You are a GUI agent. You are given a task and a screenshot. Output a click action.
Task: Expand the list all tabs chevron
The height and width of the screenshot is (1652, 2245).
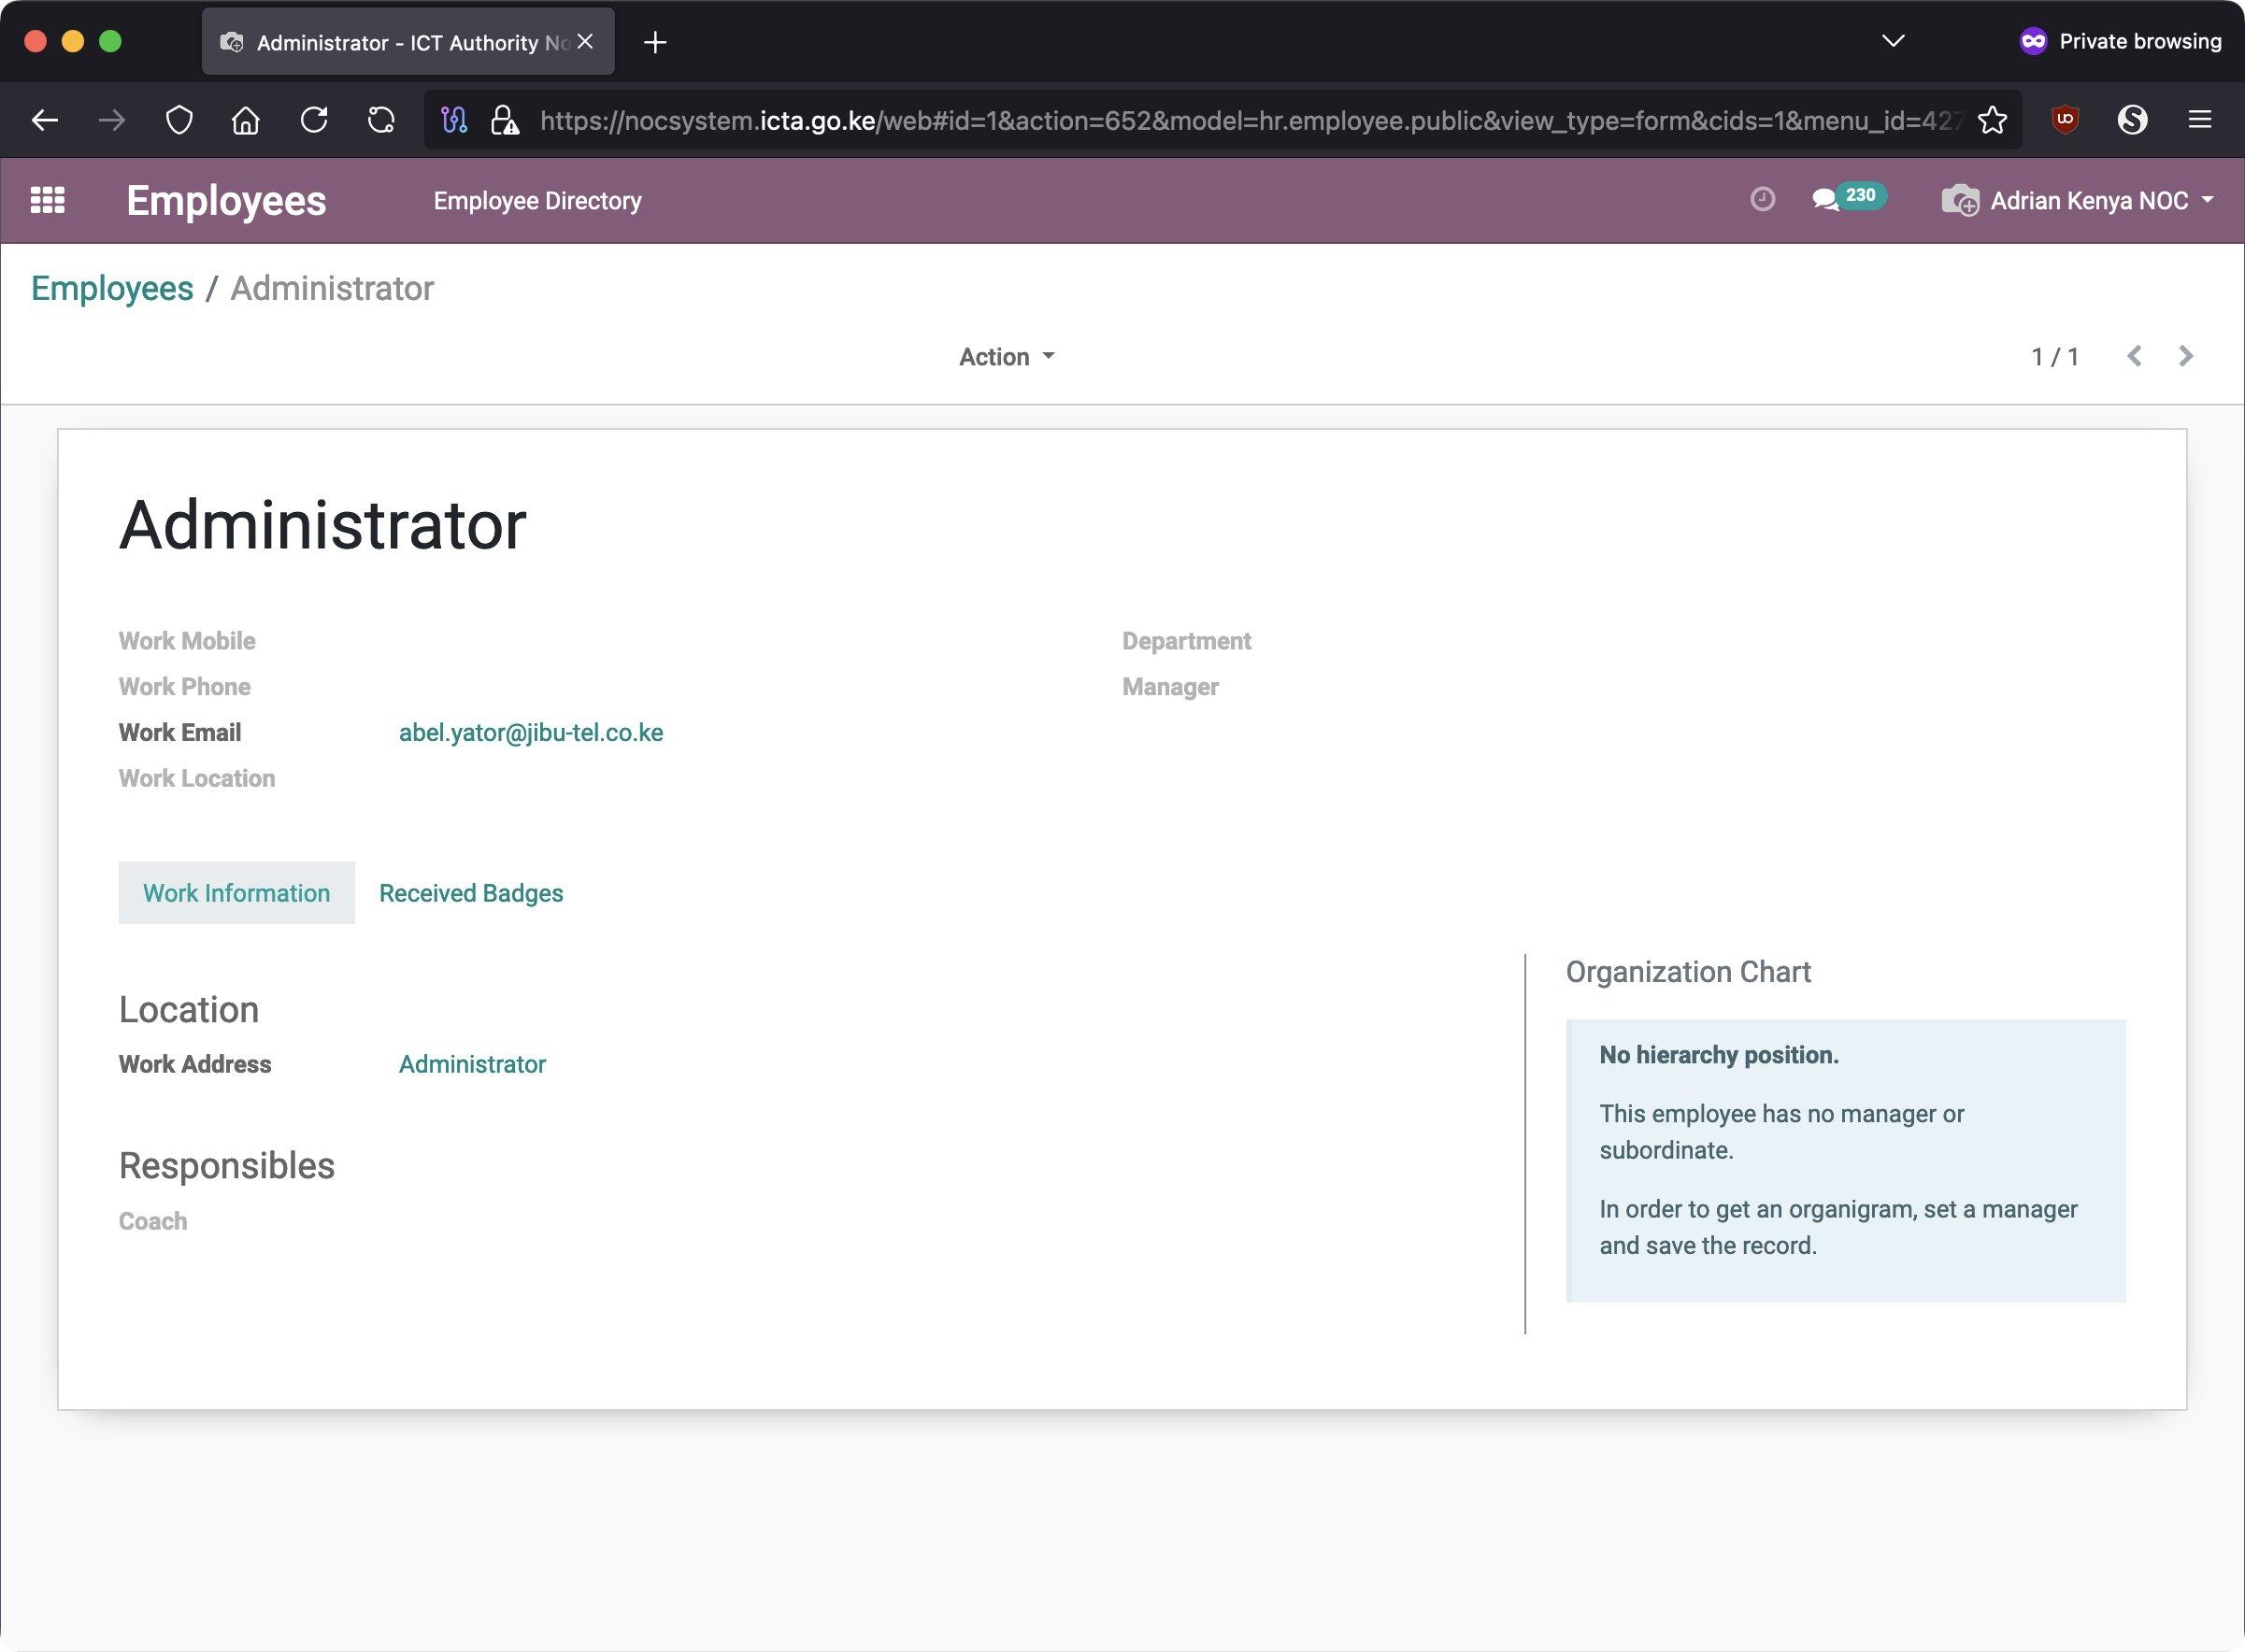(x=1892, y=41)
